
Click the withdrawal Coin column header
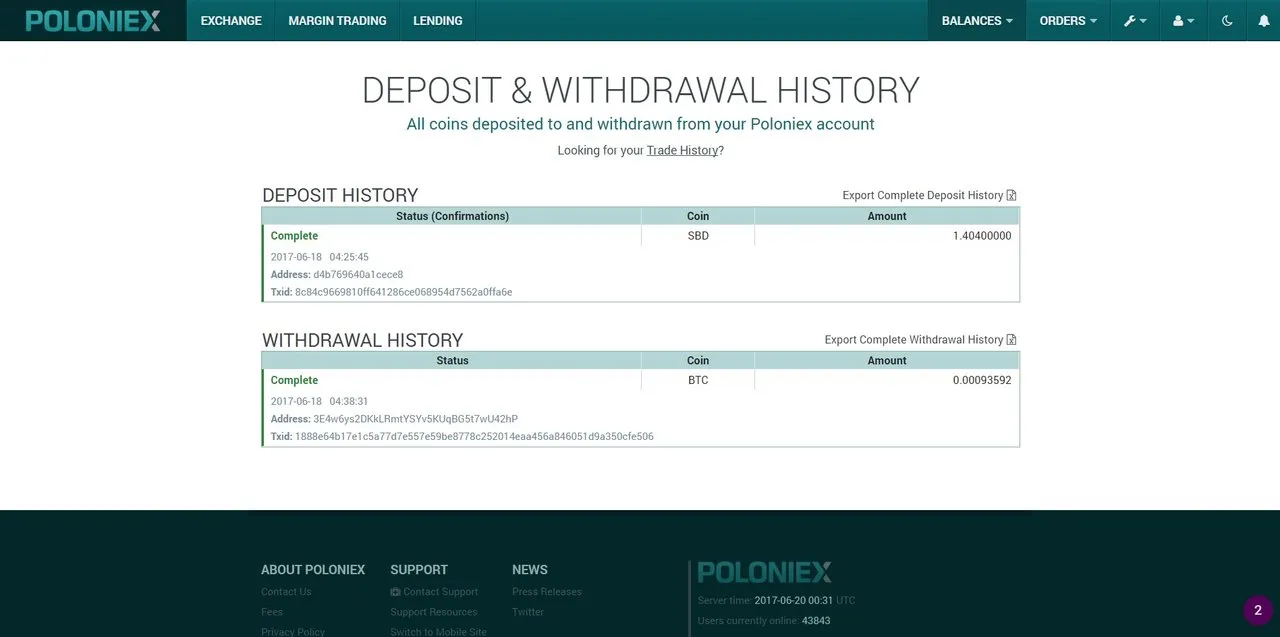tap(698, 360)
